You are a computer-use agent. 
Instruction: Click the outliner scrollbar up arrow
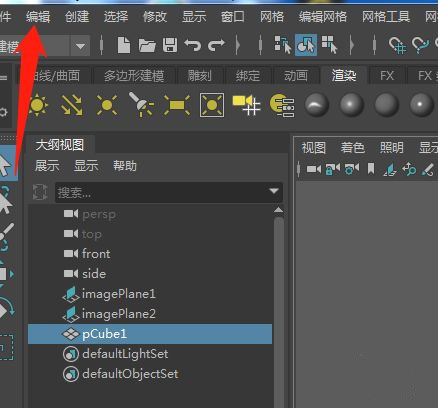278,210
